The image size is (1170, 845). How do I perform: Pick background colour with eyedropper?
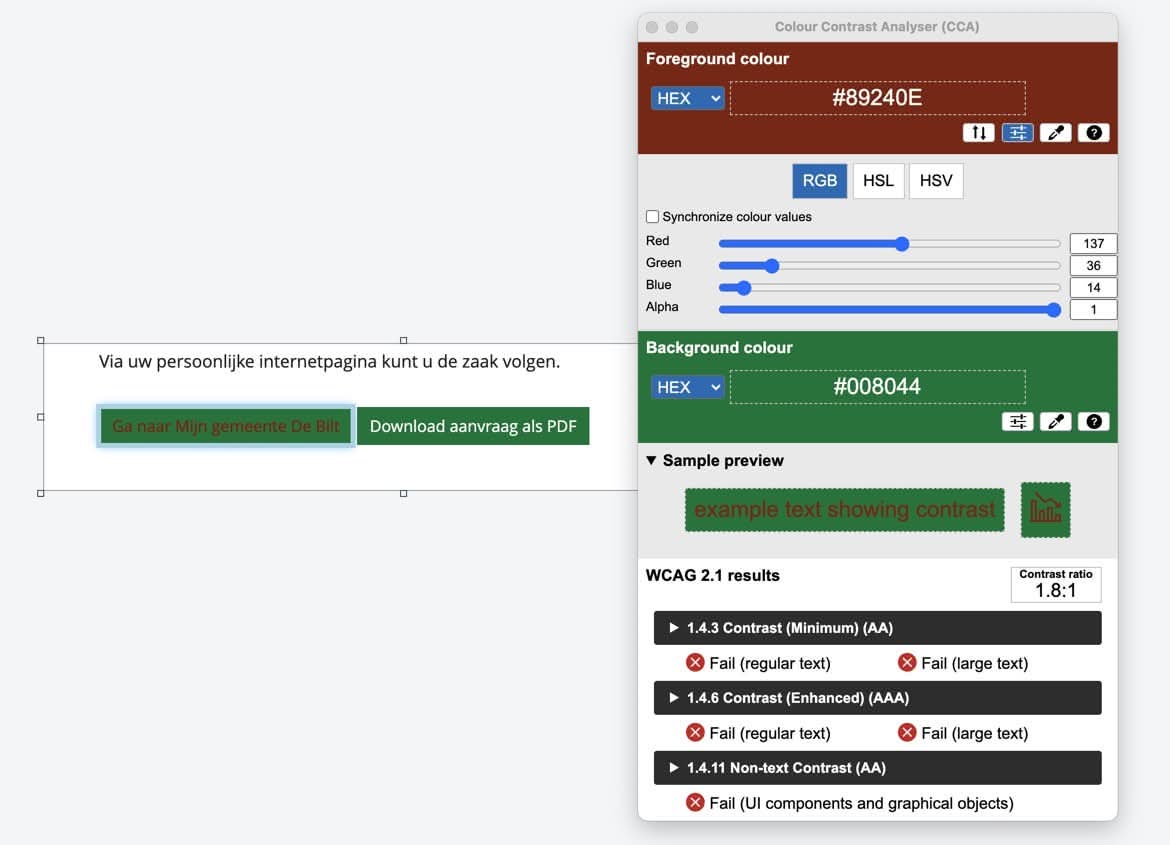[1055, 422]
